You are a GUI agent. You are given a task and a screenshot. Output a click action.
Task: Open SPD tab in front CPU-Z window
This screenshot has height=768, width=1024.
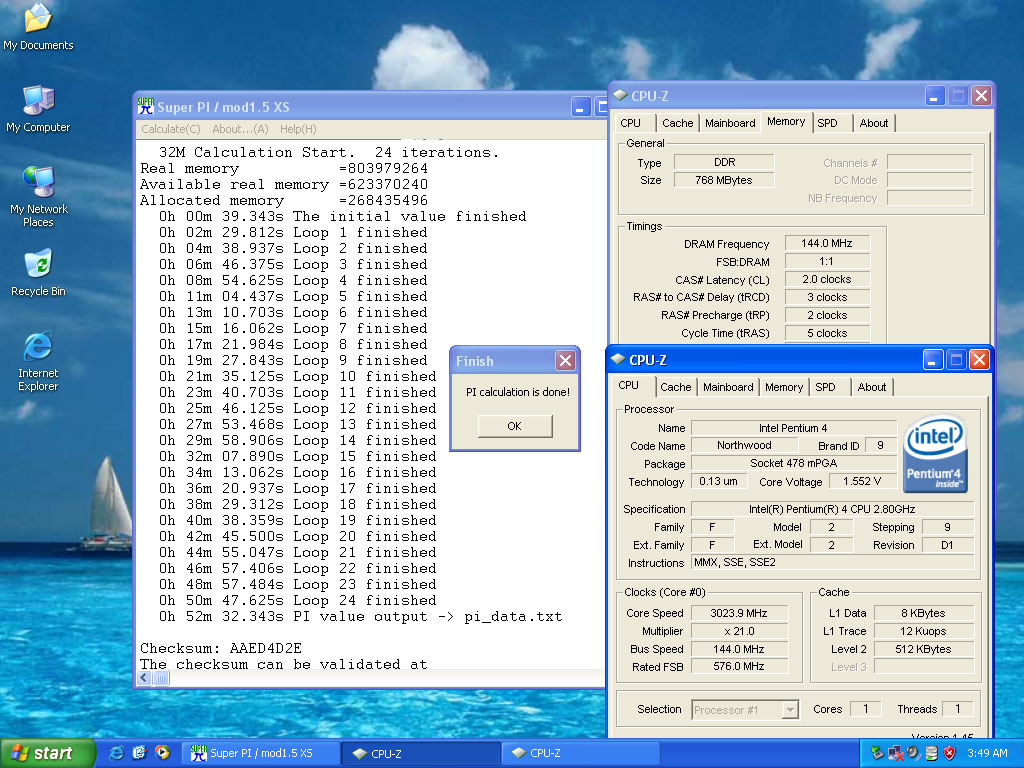tap(825, 387)
